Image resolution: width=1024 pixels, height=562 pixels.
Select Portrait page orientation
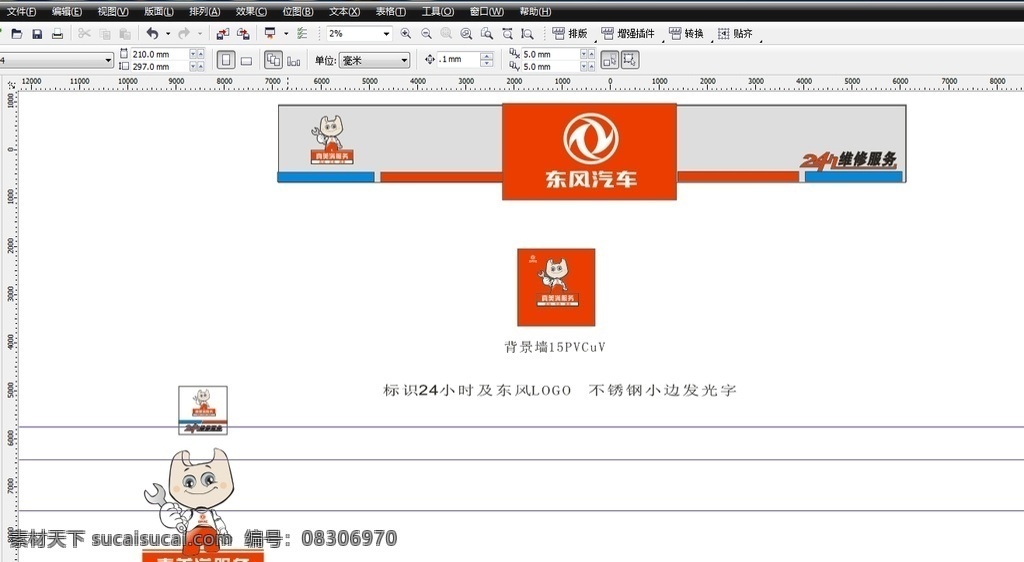coord(226,60)
